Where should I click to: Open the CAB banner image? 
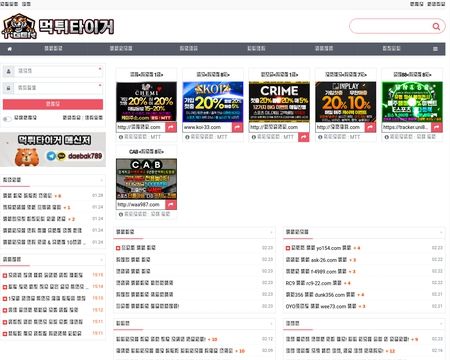click(146, 179)
